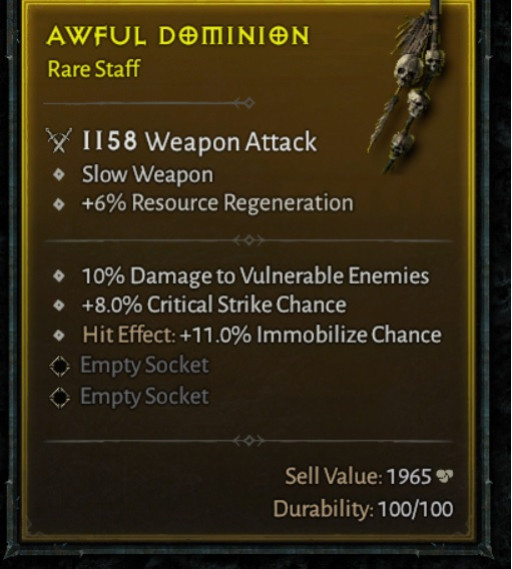The height and width of the screenshot is (569, 512).
Task: Select the second Empty Socket icon
Action: point(60,397)
